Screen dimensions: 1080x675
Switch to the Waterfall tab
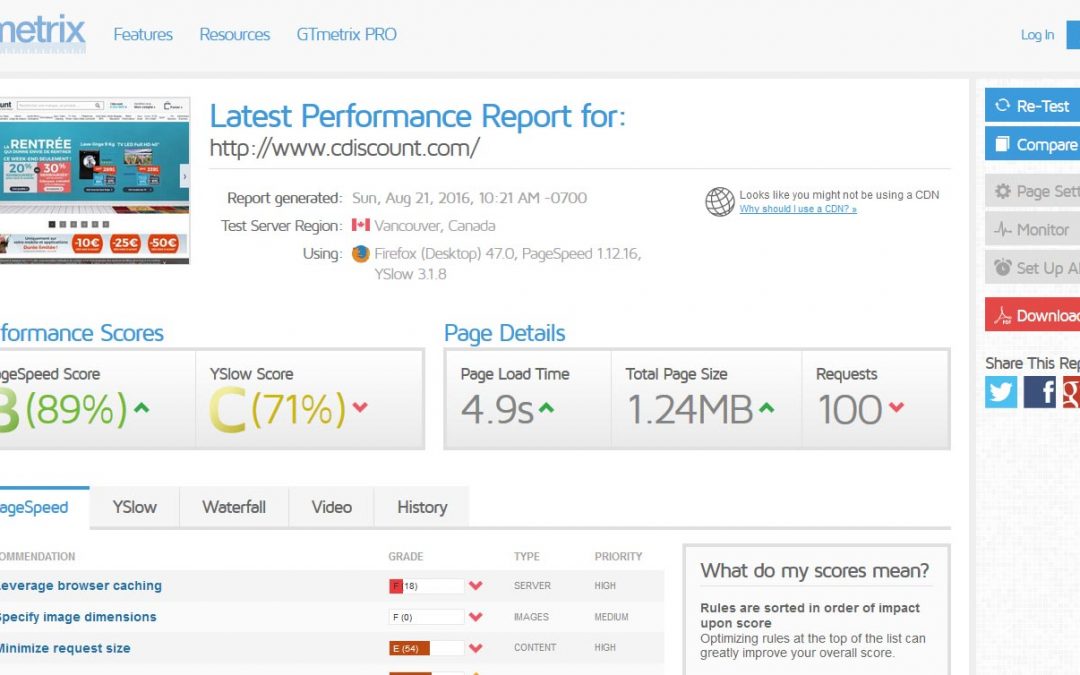[234, 508]
